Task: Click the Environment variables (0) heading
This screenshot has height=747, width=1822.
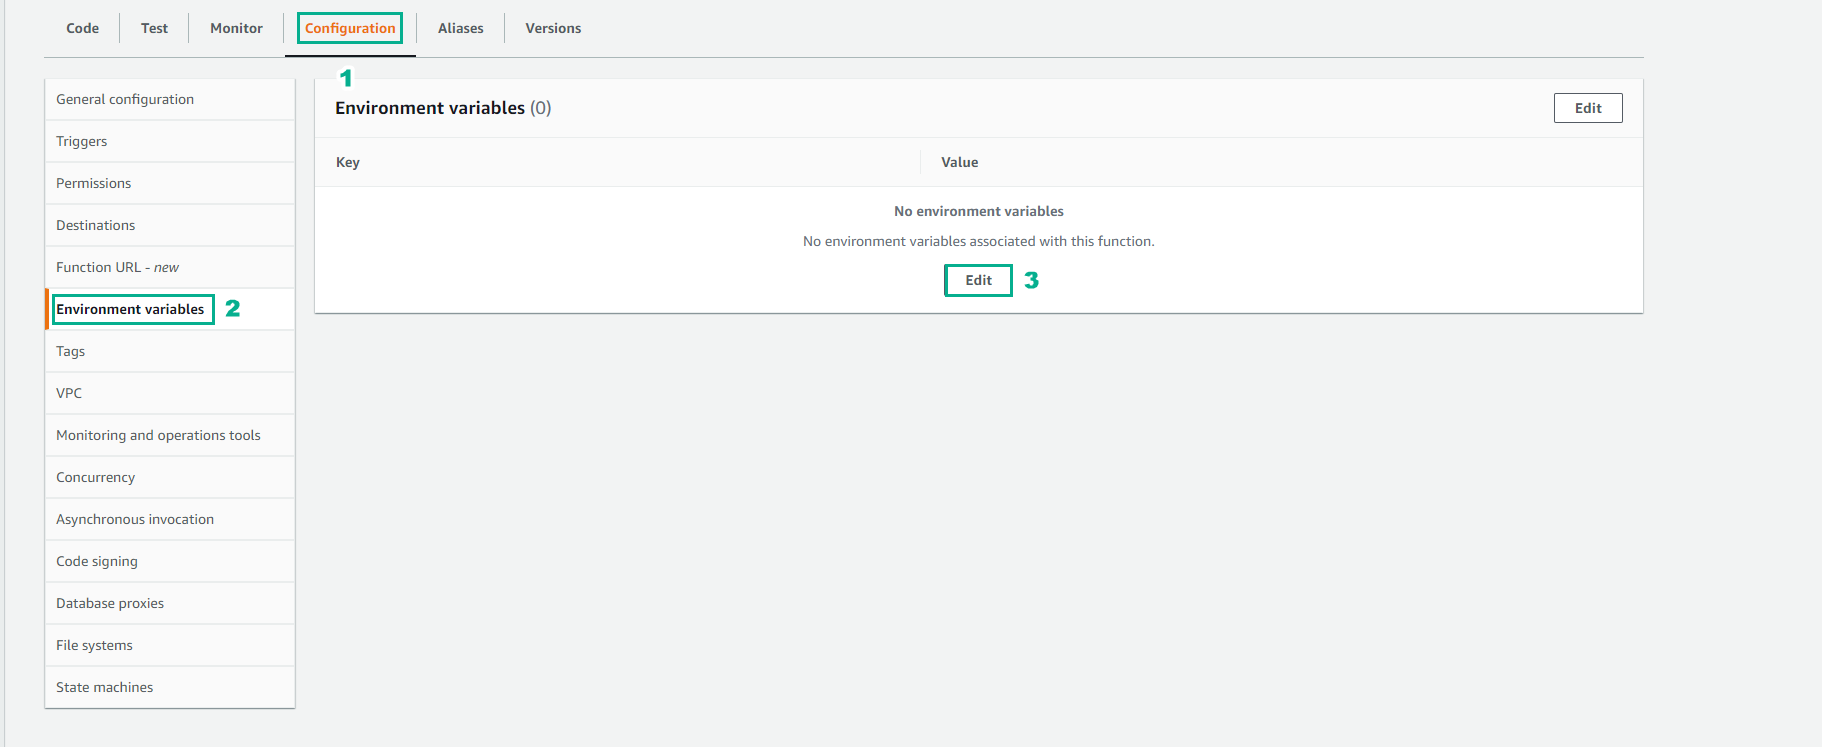Action: tap(443, 108)
